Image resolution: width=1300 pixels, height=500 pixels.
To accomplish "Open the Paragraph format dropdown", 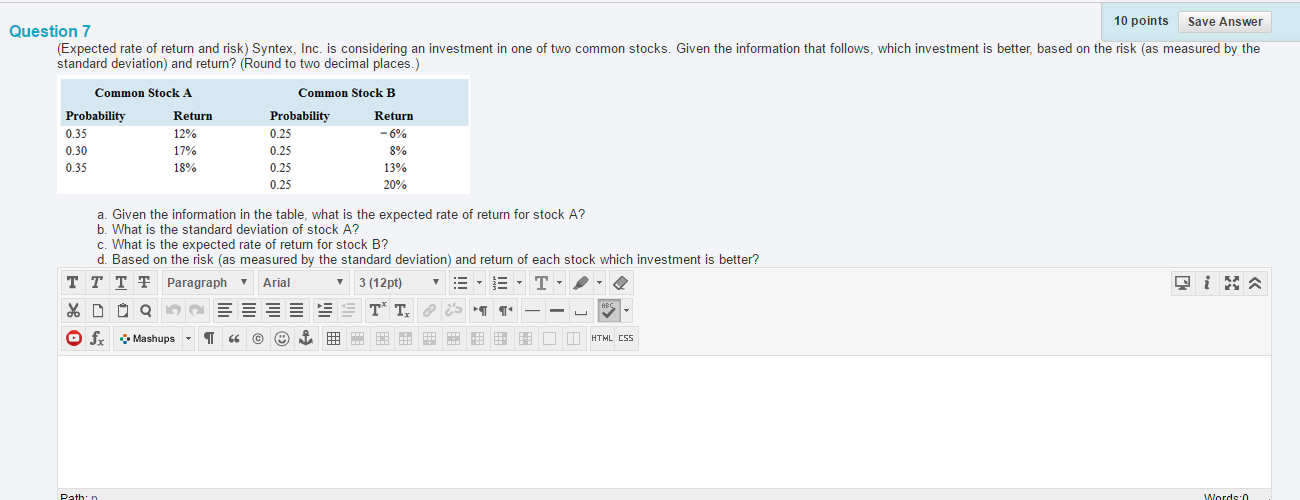I will [x=208, y=283].
